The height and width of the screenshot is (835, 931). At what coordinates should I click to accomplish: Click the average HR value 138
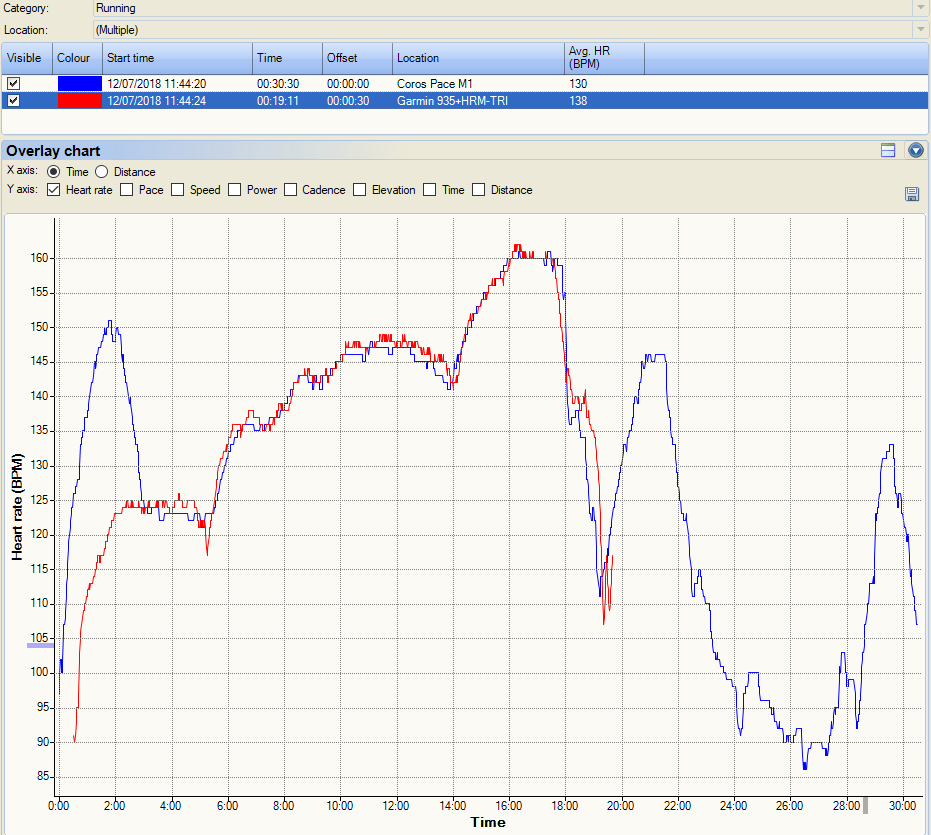(578, 101)
